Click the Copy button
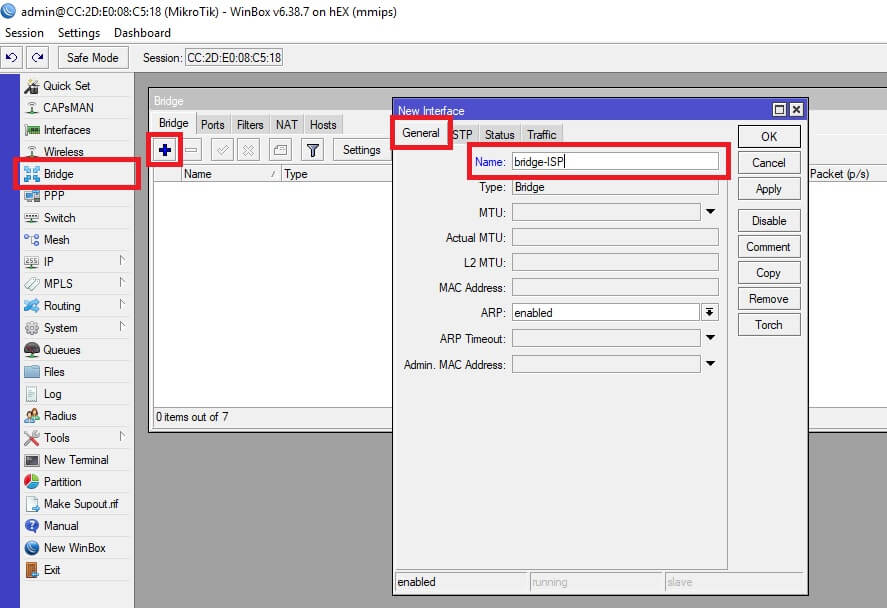 click(769, 273)
